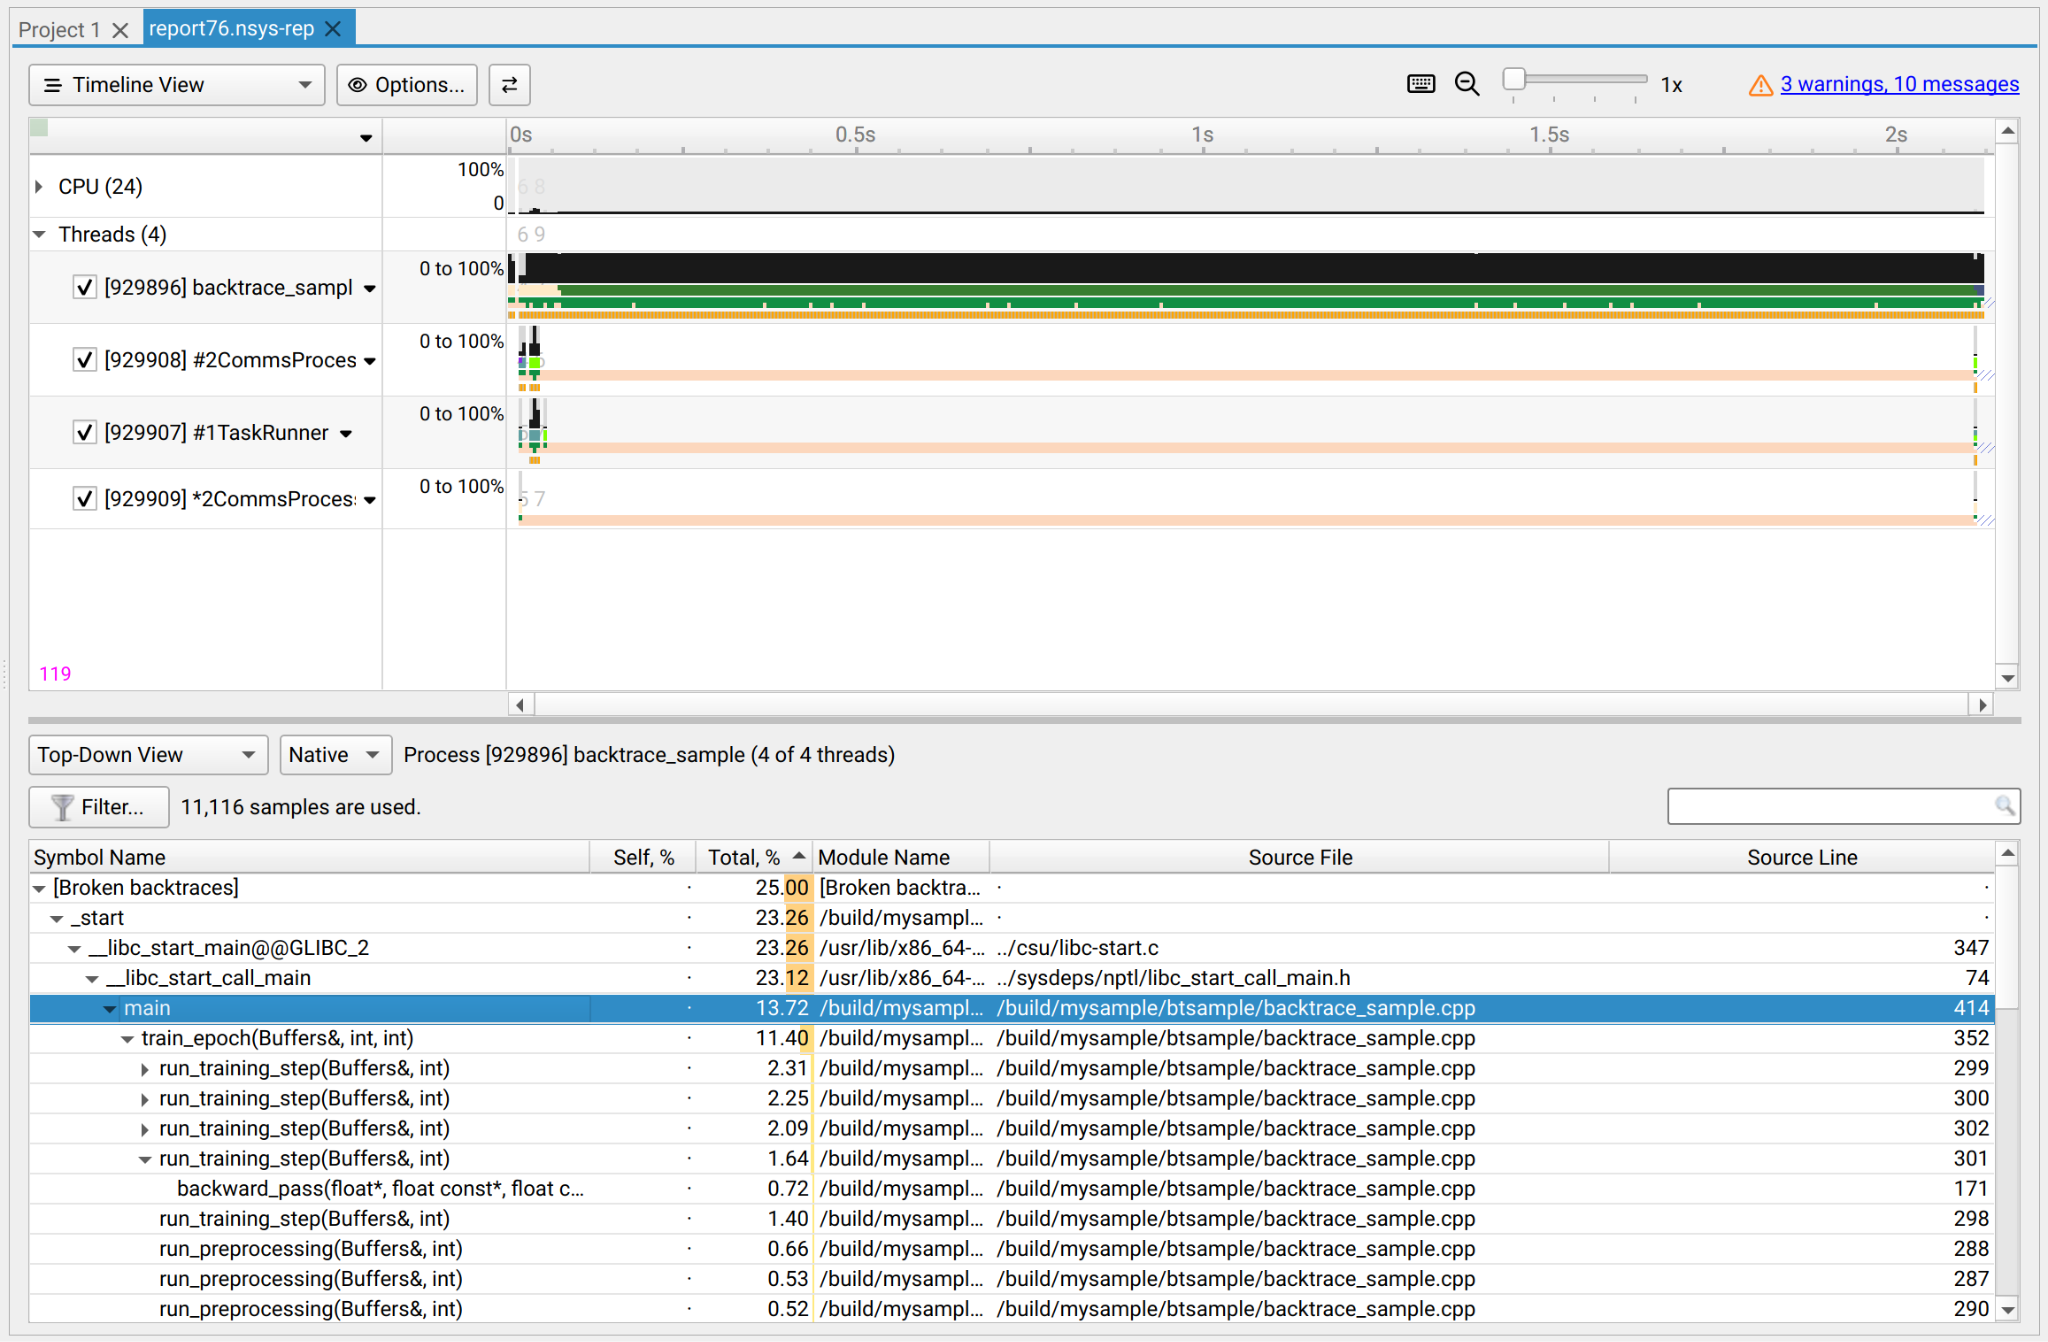
Task: Sort by Total, % column
Action: (754, 857)
